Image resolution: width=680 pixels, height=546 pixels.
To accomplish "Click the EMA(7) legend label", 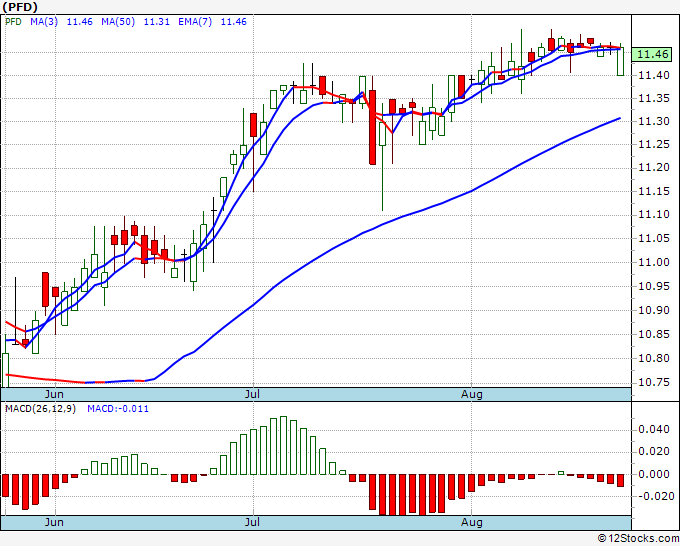I will pyautogui.click(x=195, y=22).
